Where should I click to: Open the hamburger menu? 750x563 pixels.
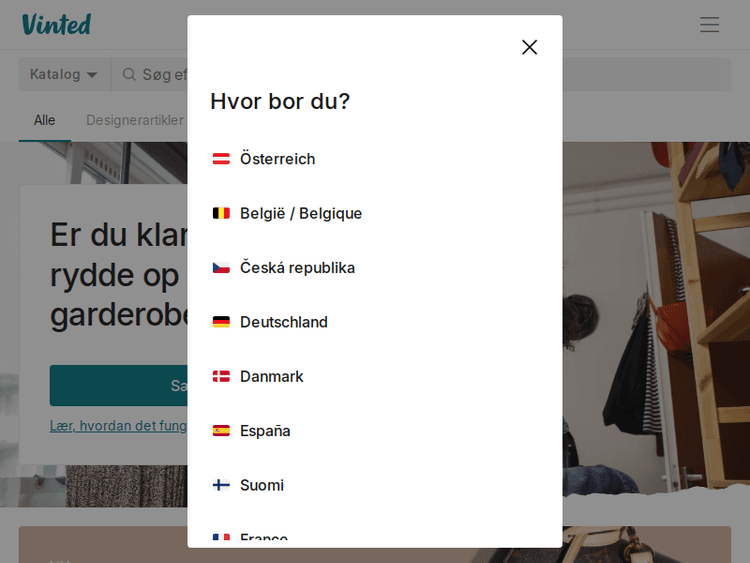(x=709, y=24)
